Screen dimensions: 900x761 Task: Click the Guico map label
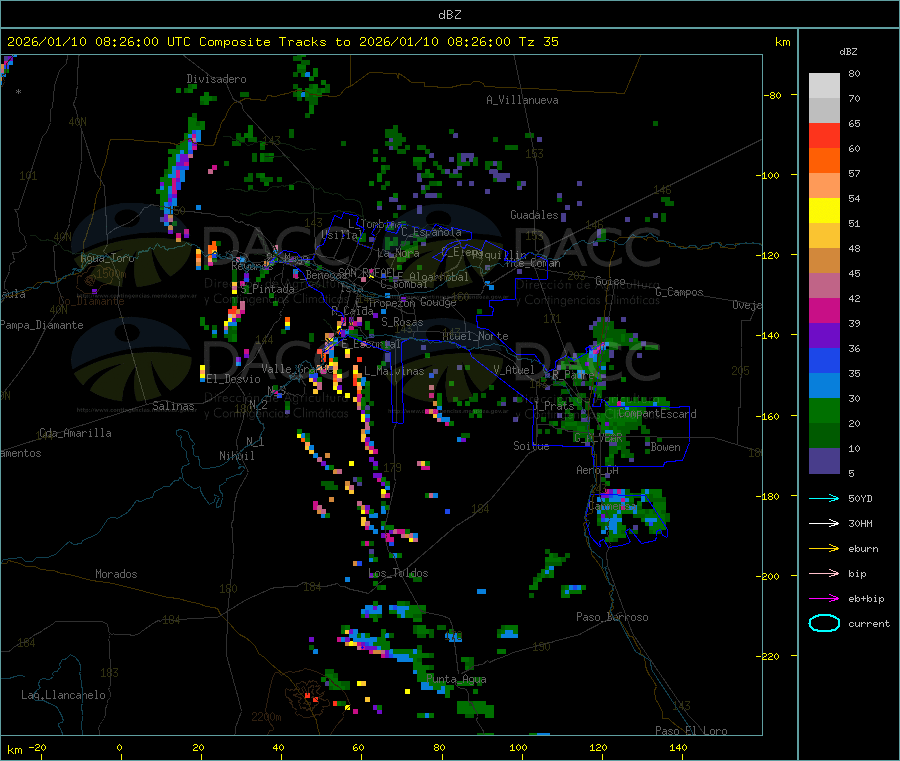click(610, 281)
